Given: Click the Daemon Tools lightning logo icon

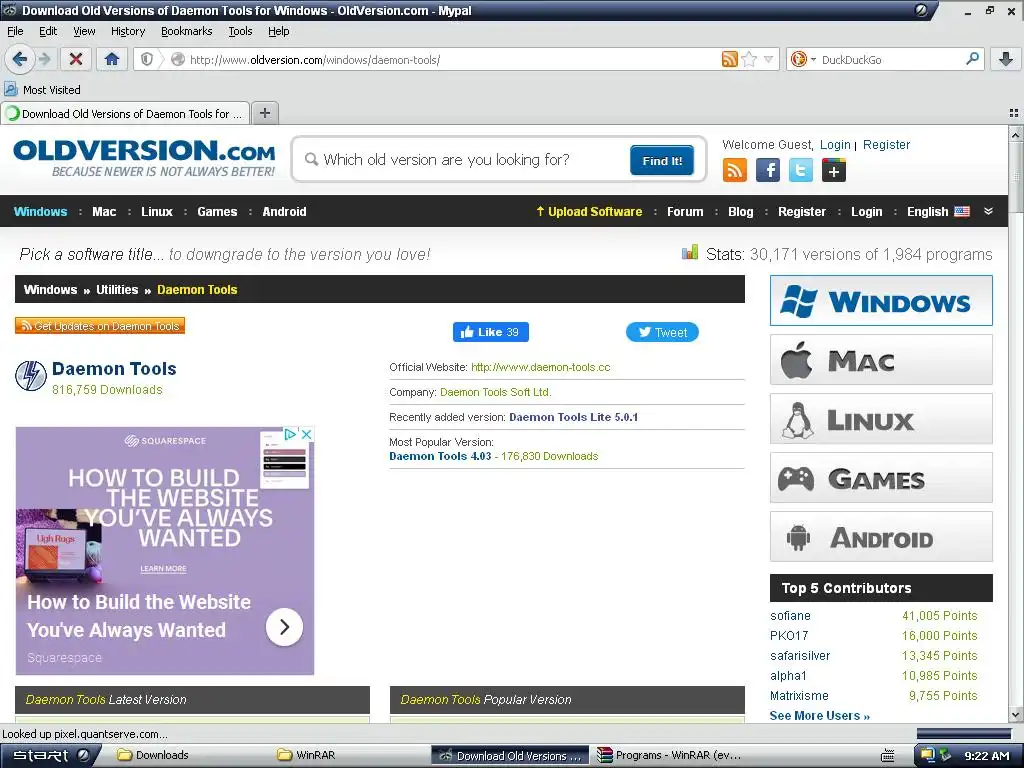Looking at the screenshot, I should pos(31,376).
